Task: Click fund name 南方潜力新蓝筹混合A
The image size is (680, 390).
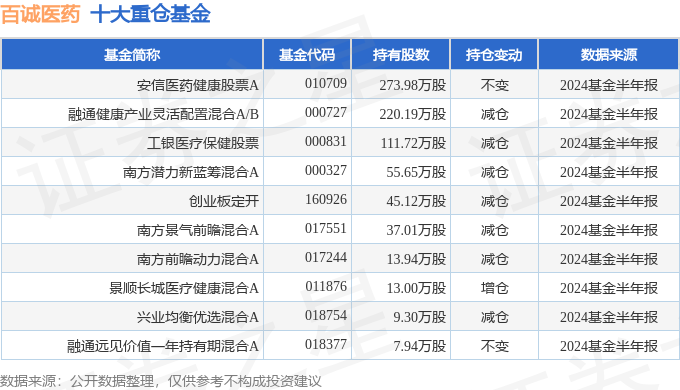Action: (x=191, y=172)
